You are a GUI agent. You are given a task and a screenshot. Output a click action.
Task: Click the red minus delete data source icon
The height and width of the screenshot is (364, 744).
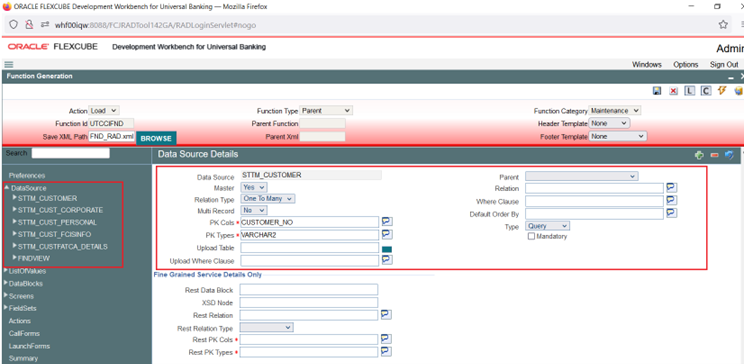[715, 155]
